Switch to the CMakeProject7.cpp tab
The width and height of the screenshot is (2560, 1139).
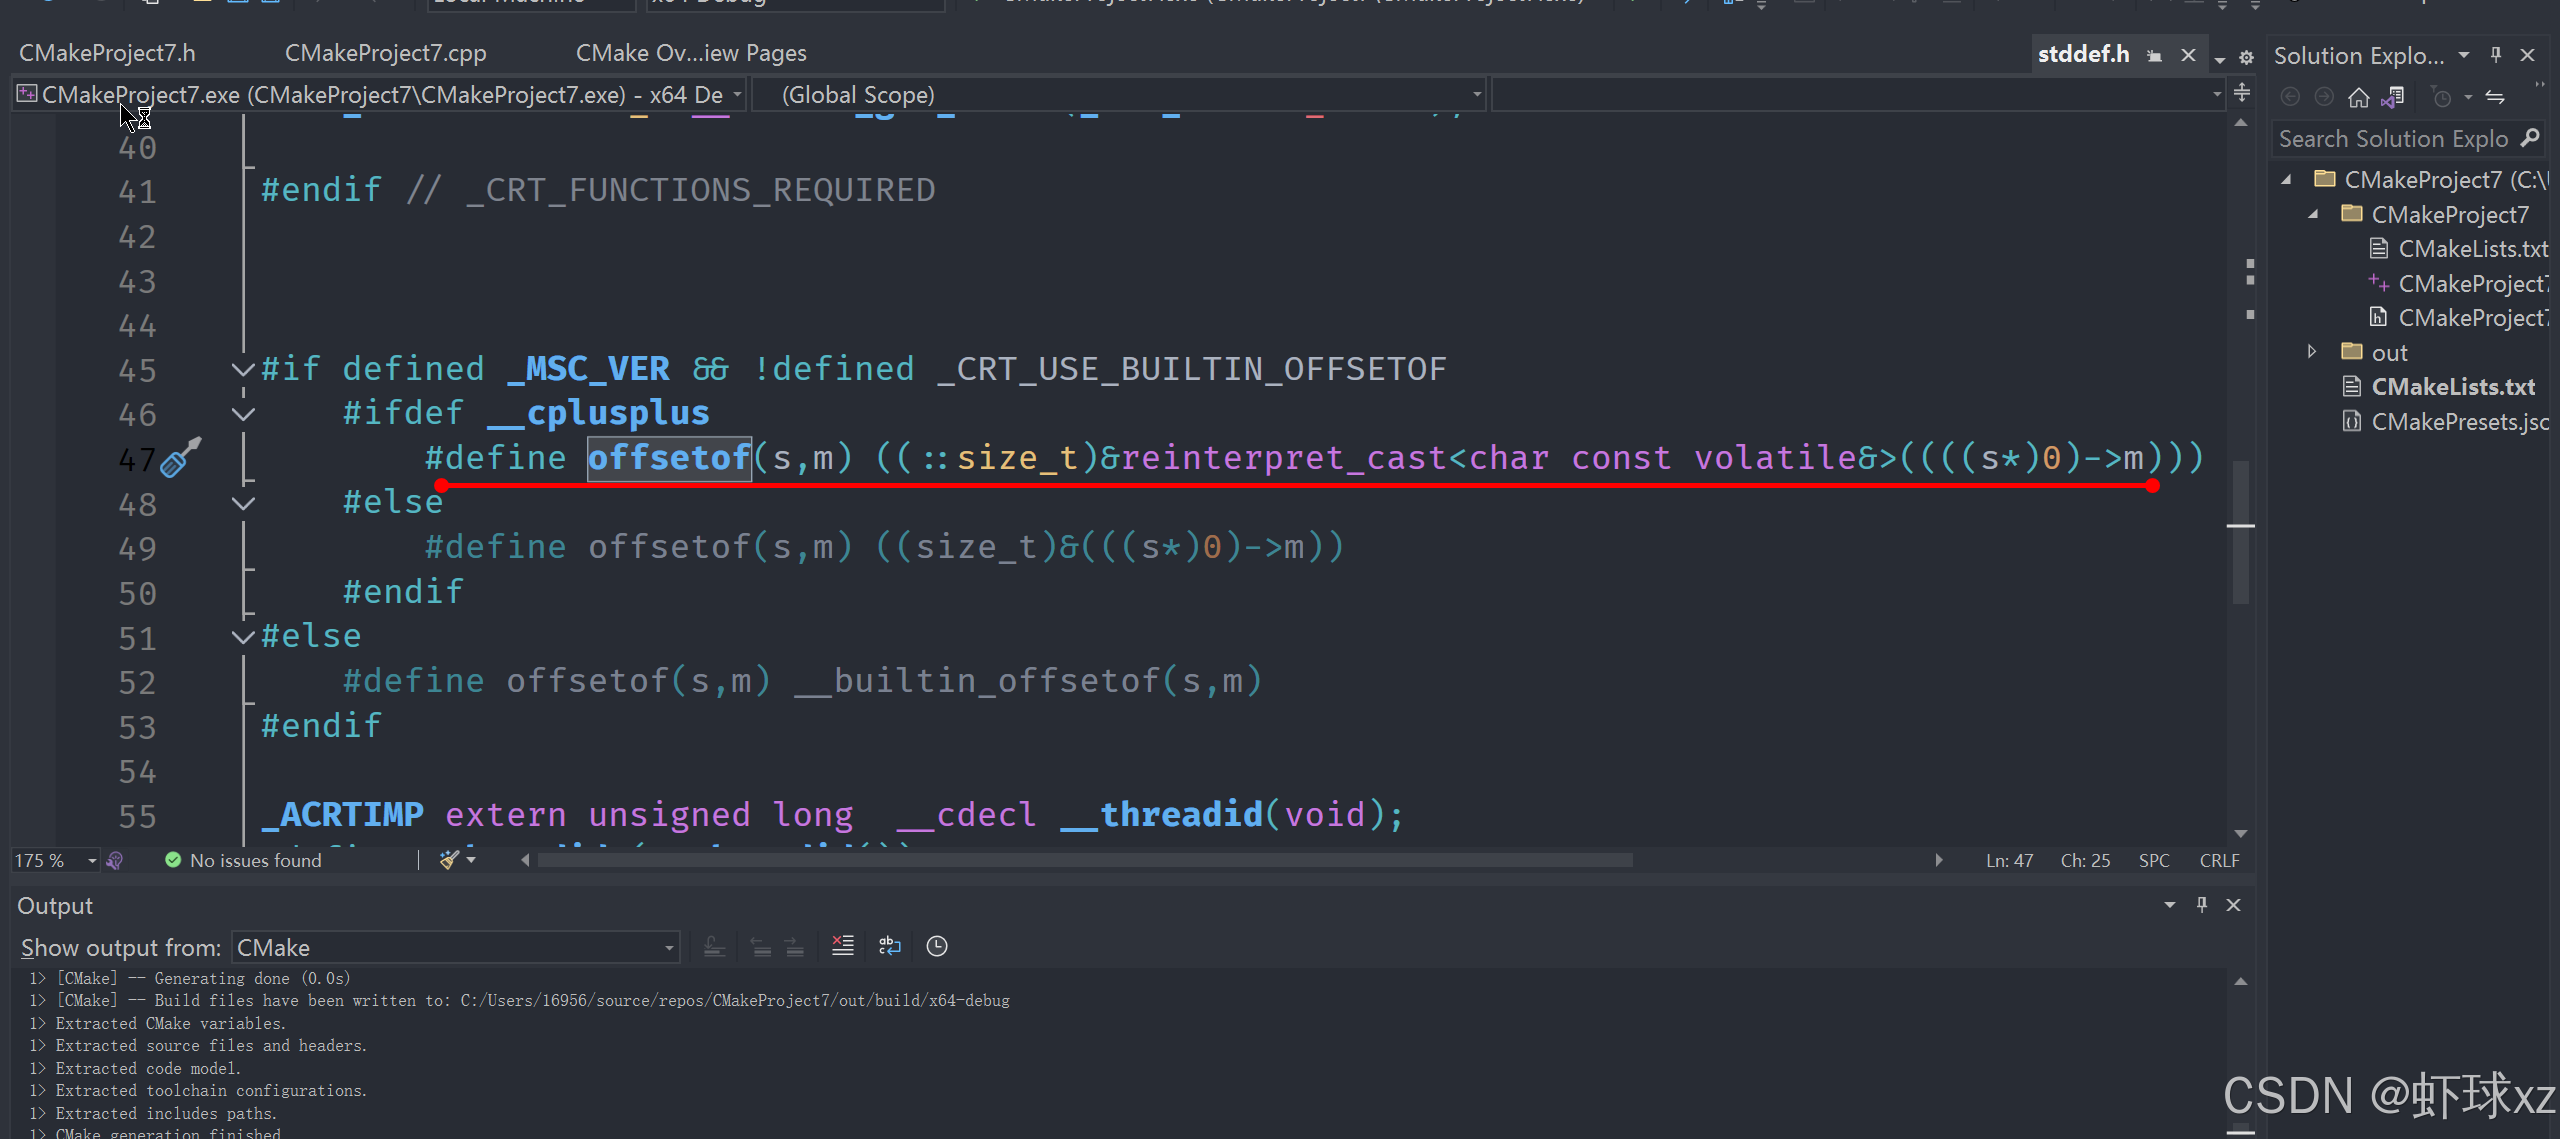coord(385,53)
